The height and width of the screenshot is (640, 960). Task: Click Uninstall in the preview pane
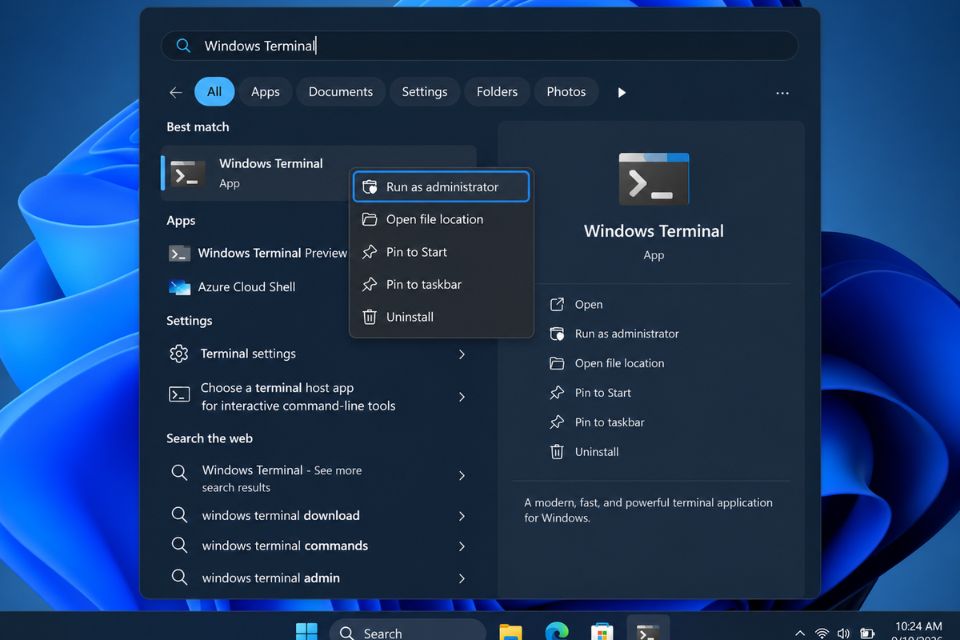pyautogui.click(x=596, y=451)
